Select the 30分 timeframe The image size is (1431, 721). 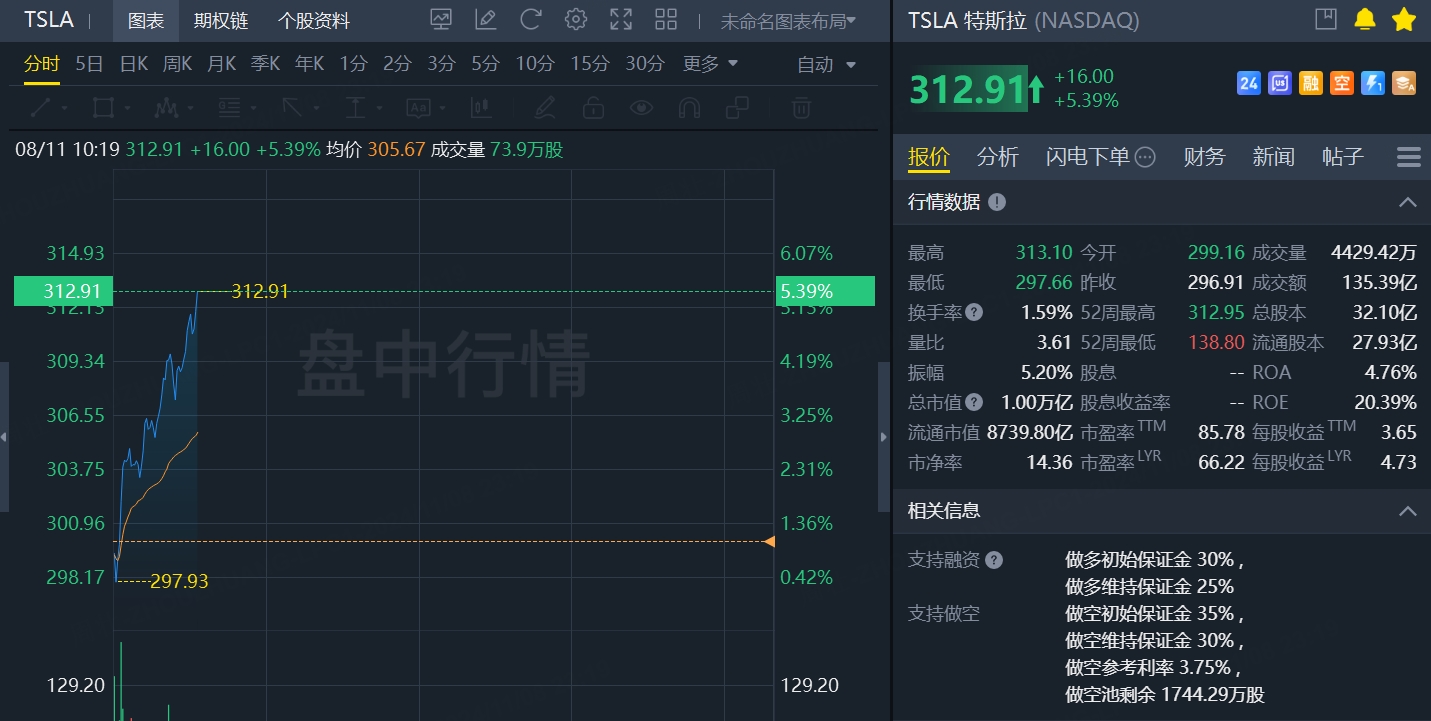tap(645, 64)
